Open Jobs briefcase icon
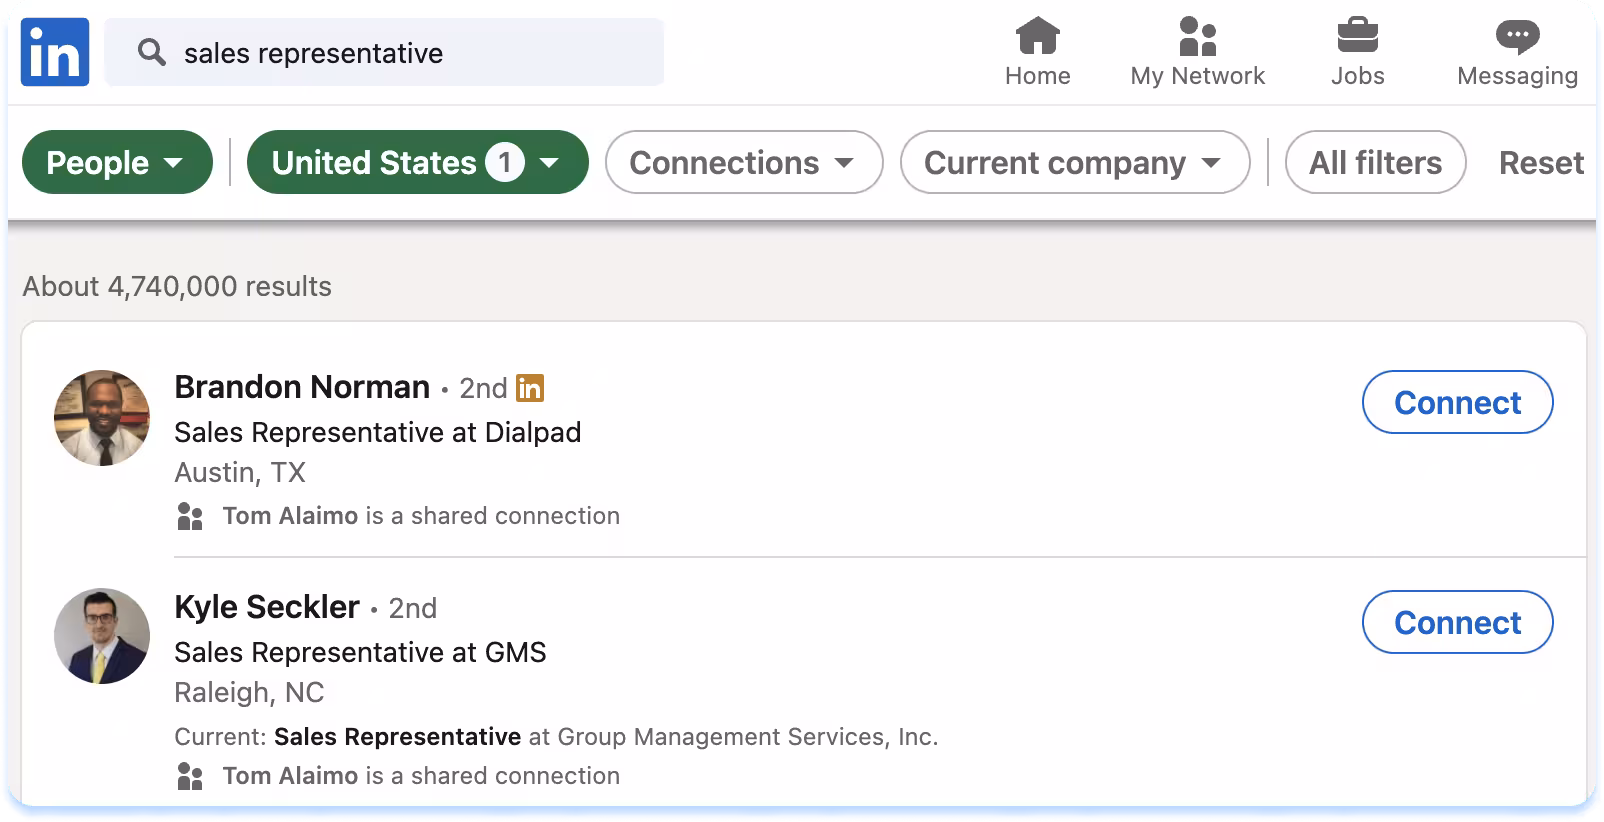The width and height of the screenshot is (1604, 822). 1357,37
